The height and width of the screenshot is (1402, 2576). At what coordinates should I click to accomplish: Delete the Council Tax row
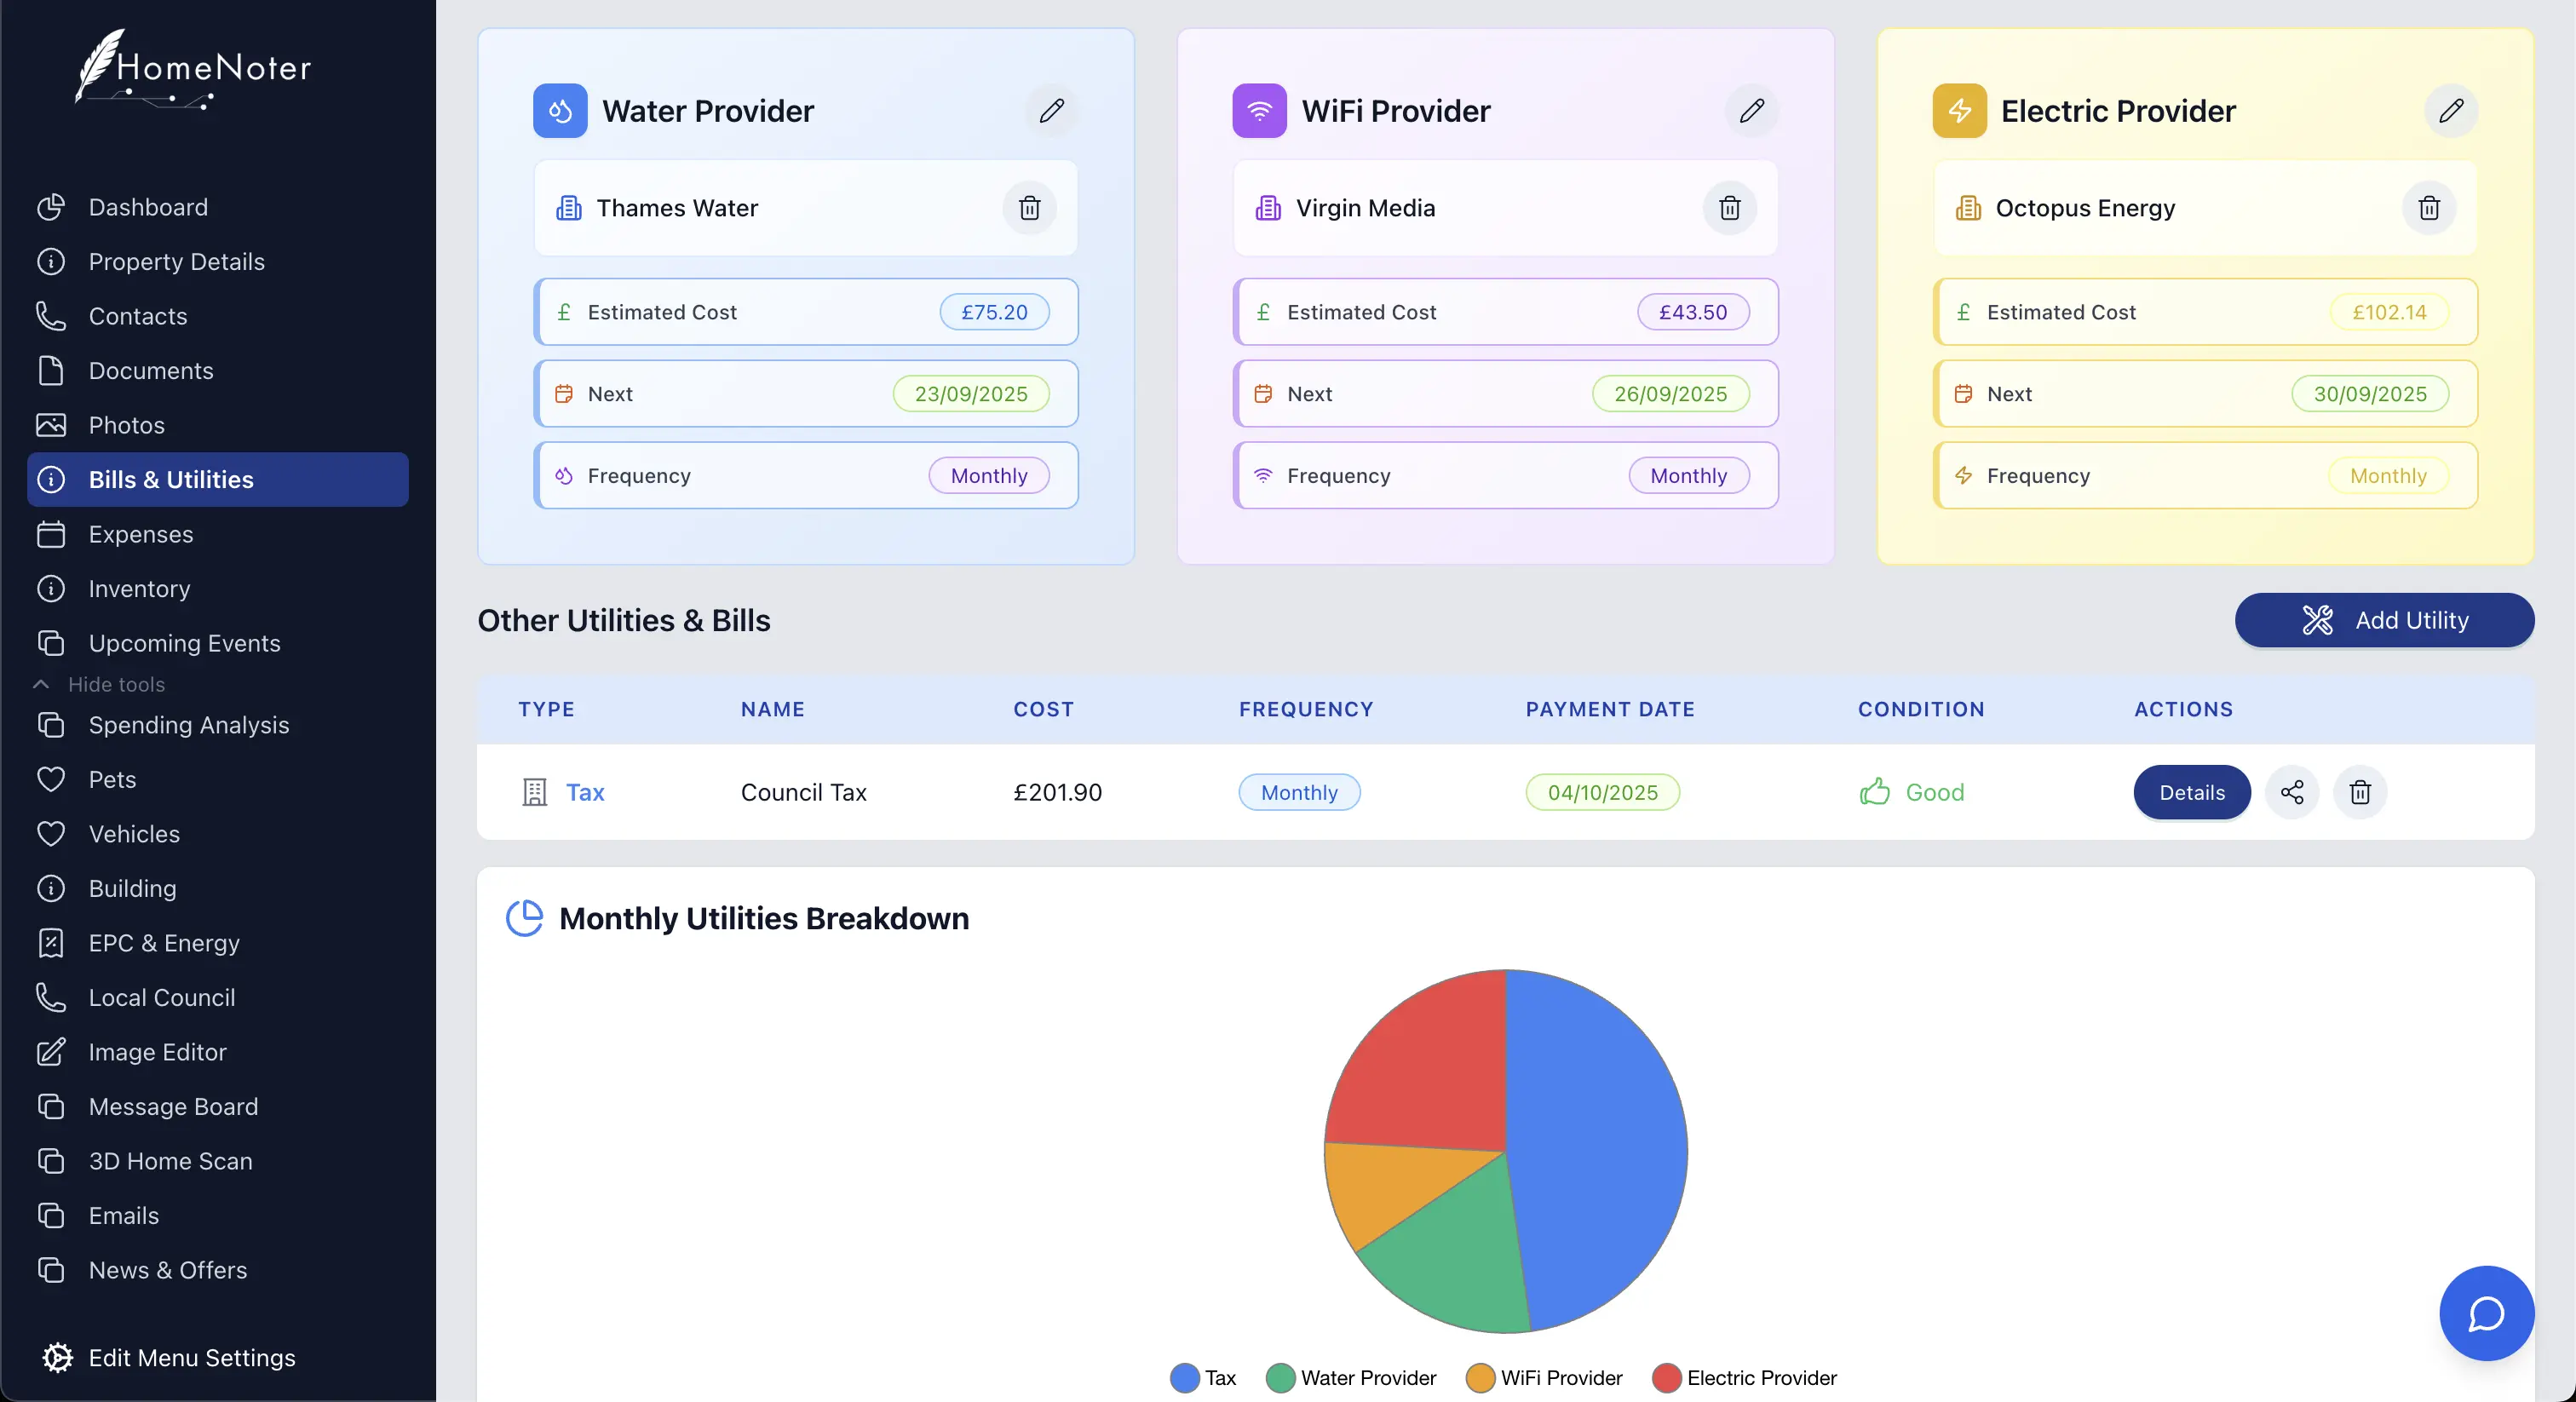pyautogui.click(x=2359, y=792)
